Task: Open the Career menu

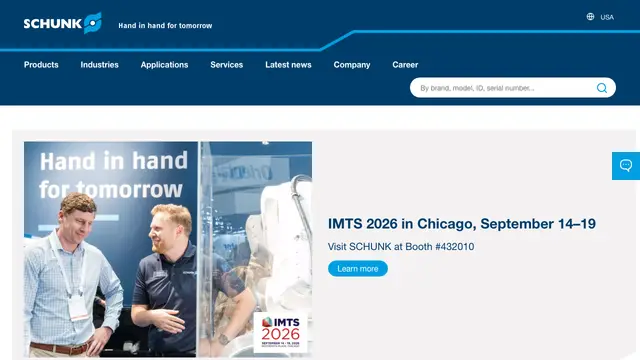Action: (x=405, y=65)
